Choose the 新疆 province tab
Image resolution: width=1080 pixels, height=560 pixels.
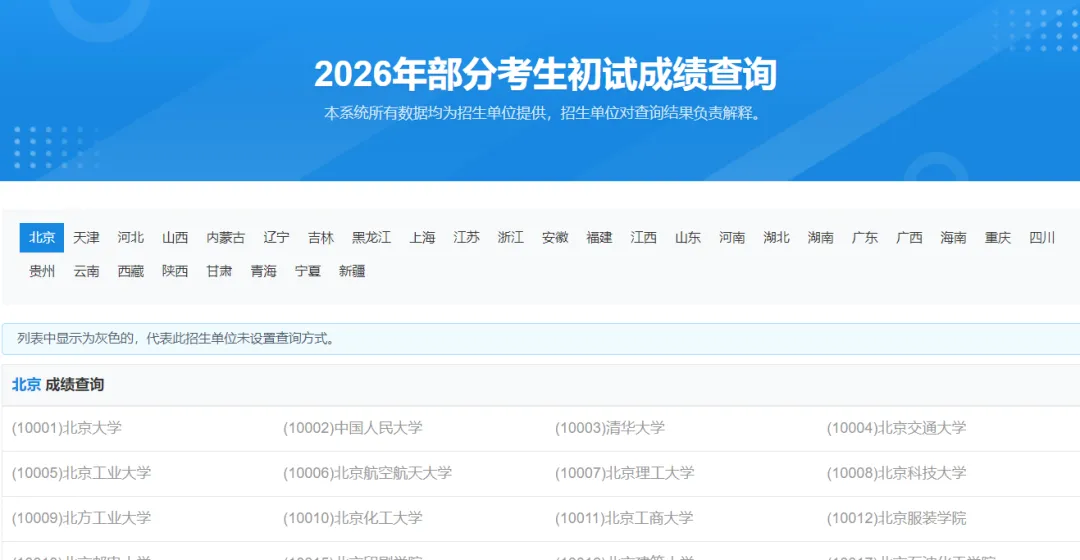351,271
